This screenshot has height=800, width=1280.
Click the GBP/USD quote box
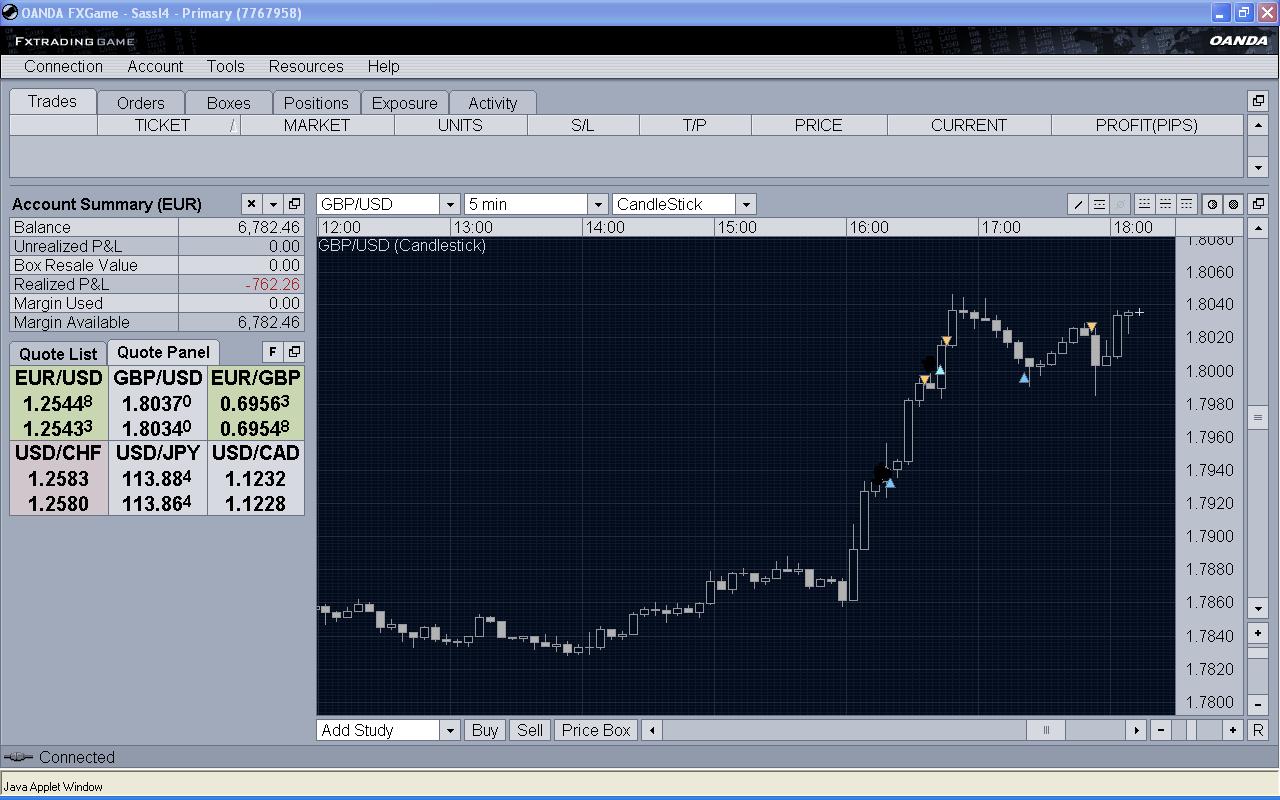[158, 403]
